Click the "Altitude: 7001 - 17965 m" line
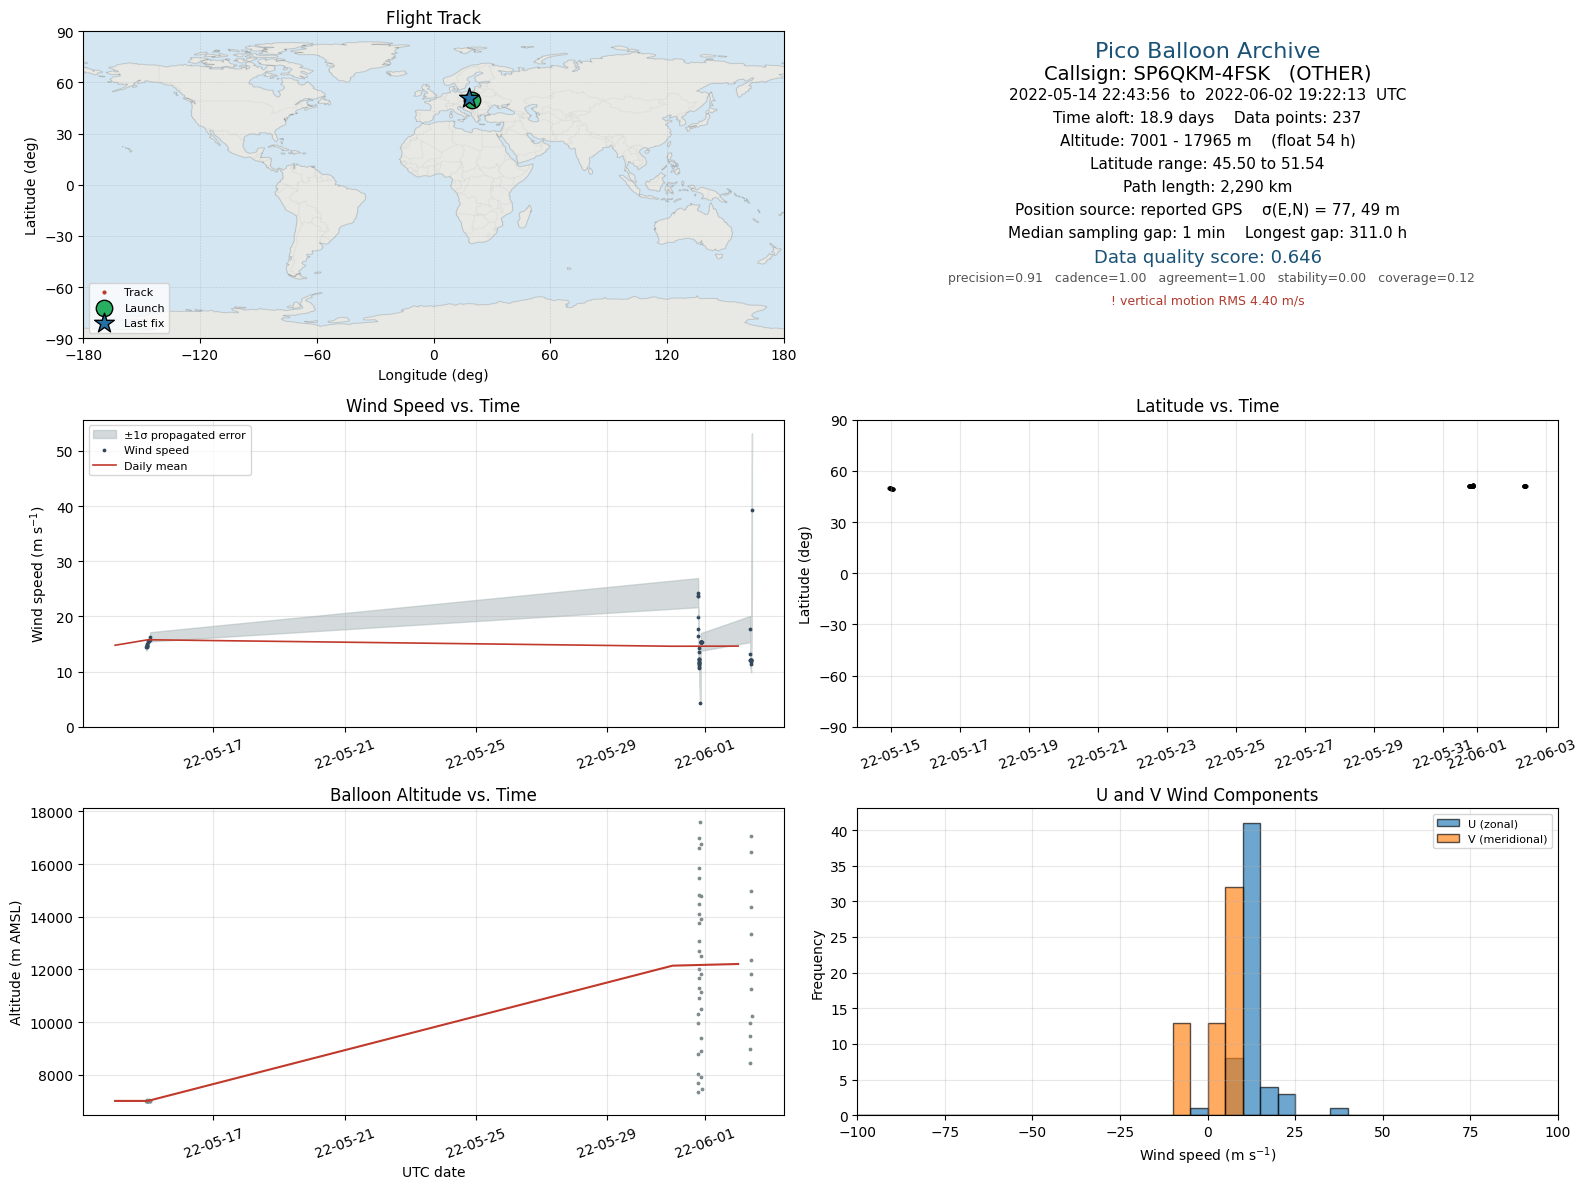This screenshot has height=1189, width=1587. (x=1207, y=141)
